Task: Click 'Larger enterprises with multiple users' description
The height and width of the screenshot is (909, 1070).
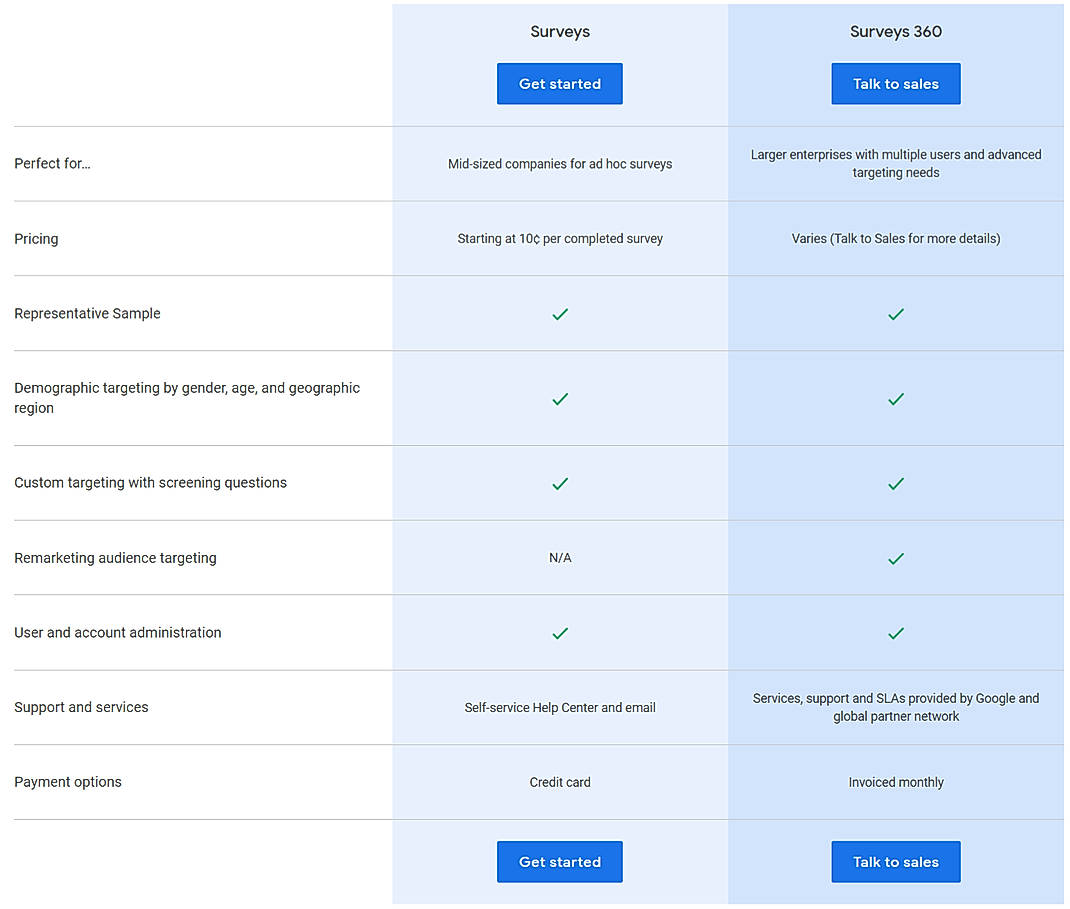Action: [x=895, y=164]
